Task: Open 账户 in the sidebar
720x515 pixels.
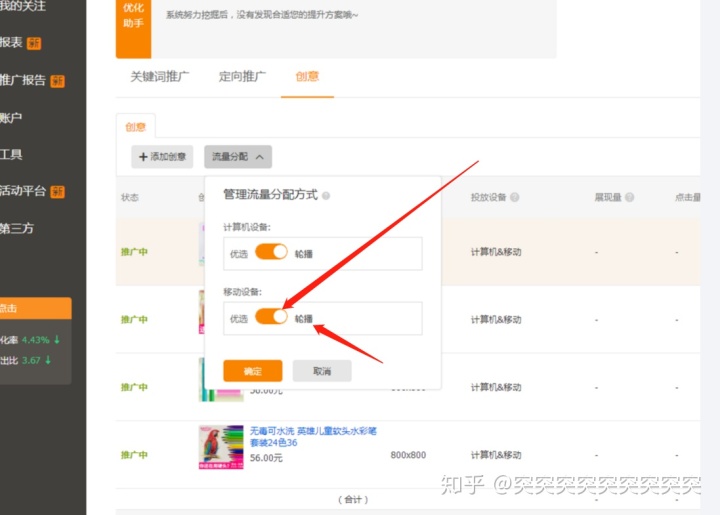Action: [x=11, y=118]
